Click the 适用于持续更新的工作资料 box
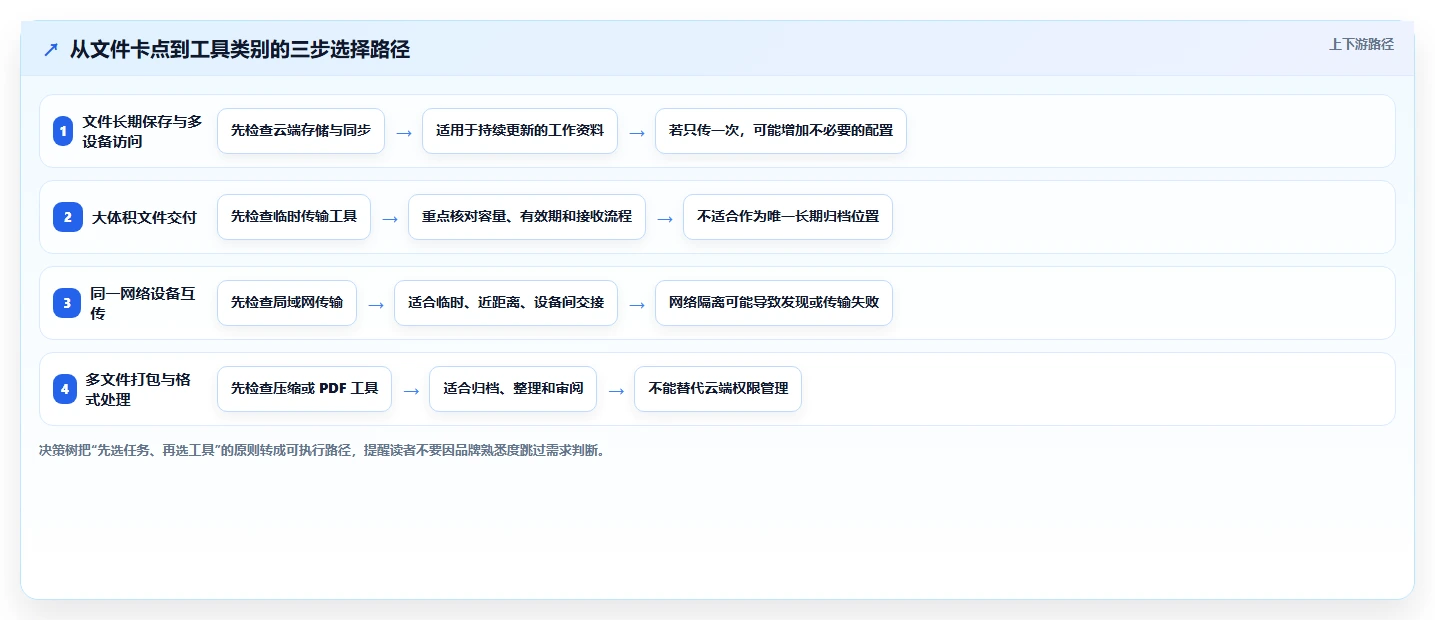1435x620 pixels. [520, 131]
